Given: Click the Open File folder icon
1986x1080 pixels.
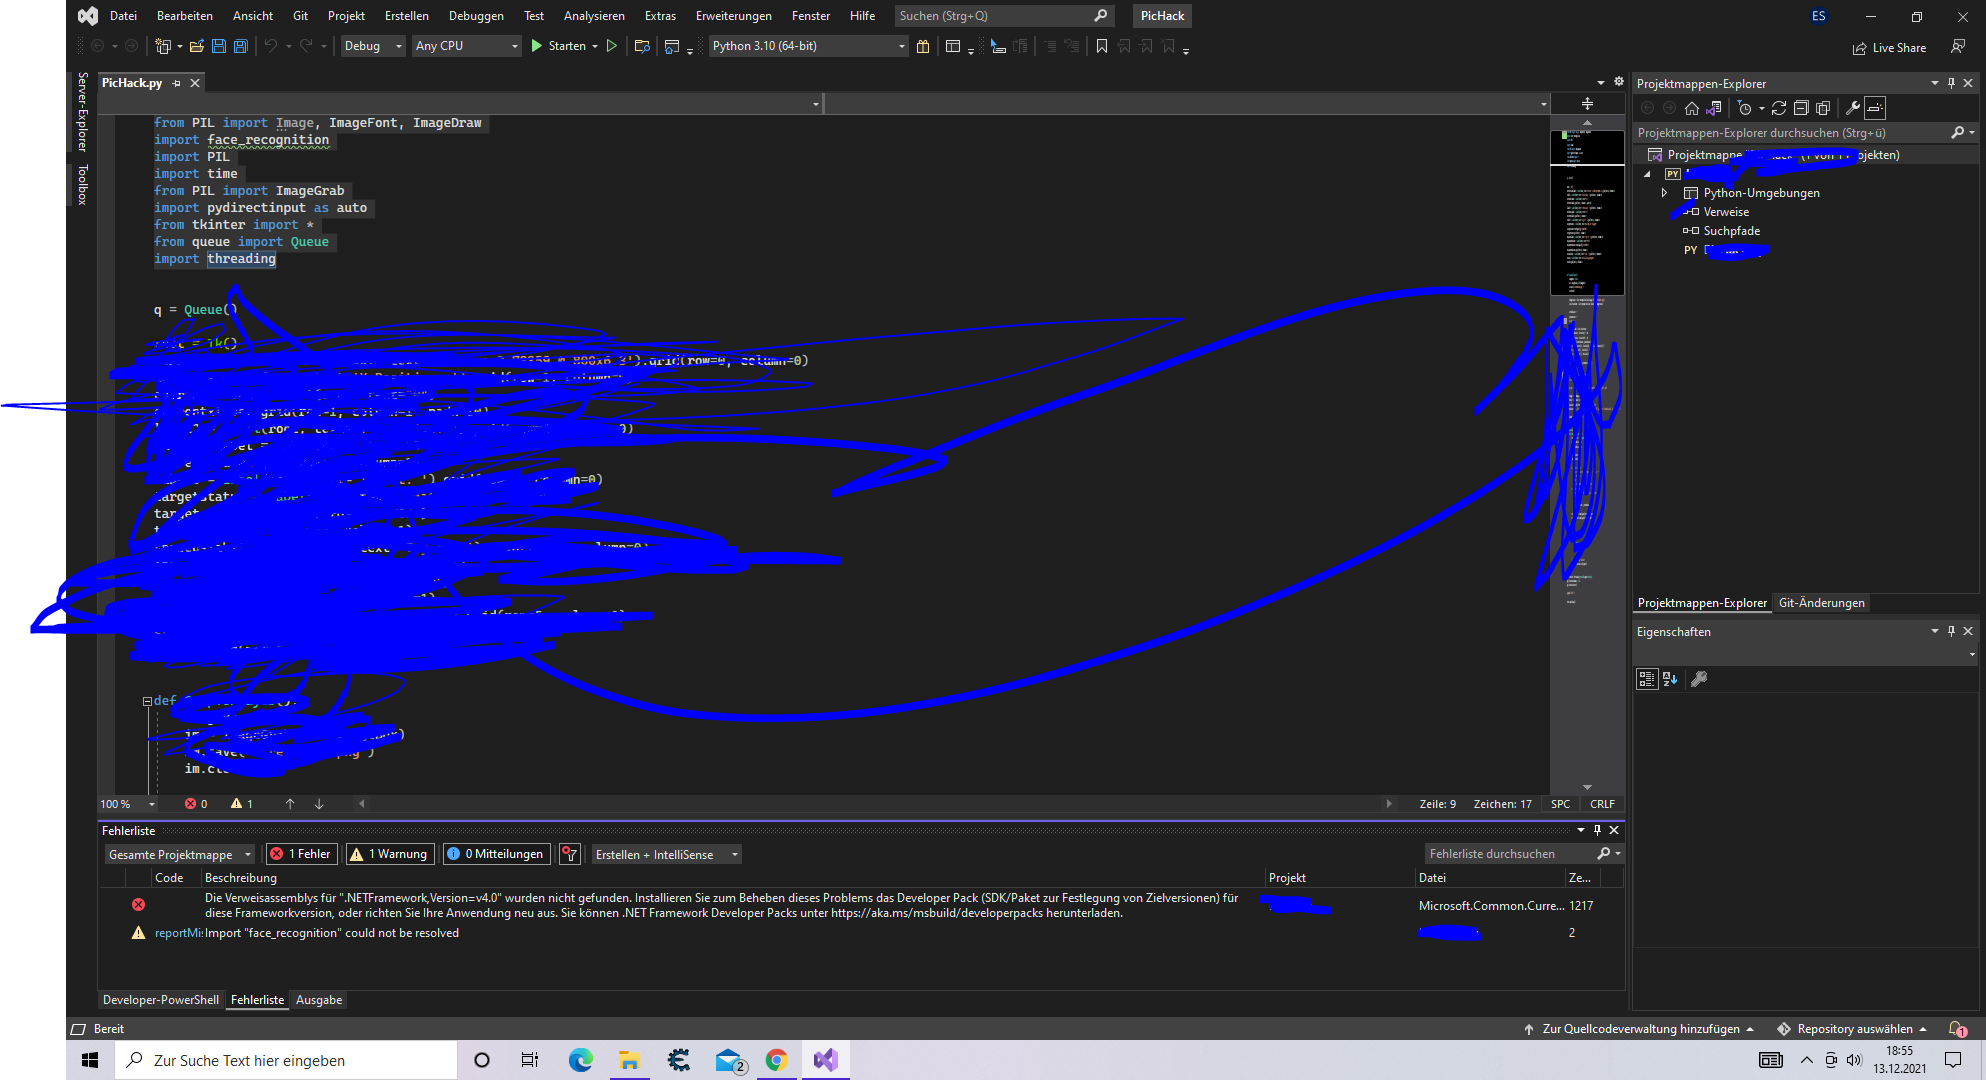Looking at the screenshot, I should (x=197, y=46).
